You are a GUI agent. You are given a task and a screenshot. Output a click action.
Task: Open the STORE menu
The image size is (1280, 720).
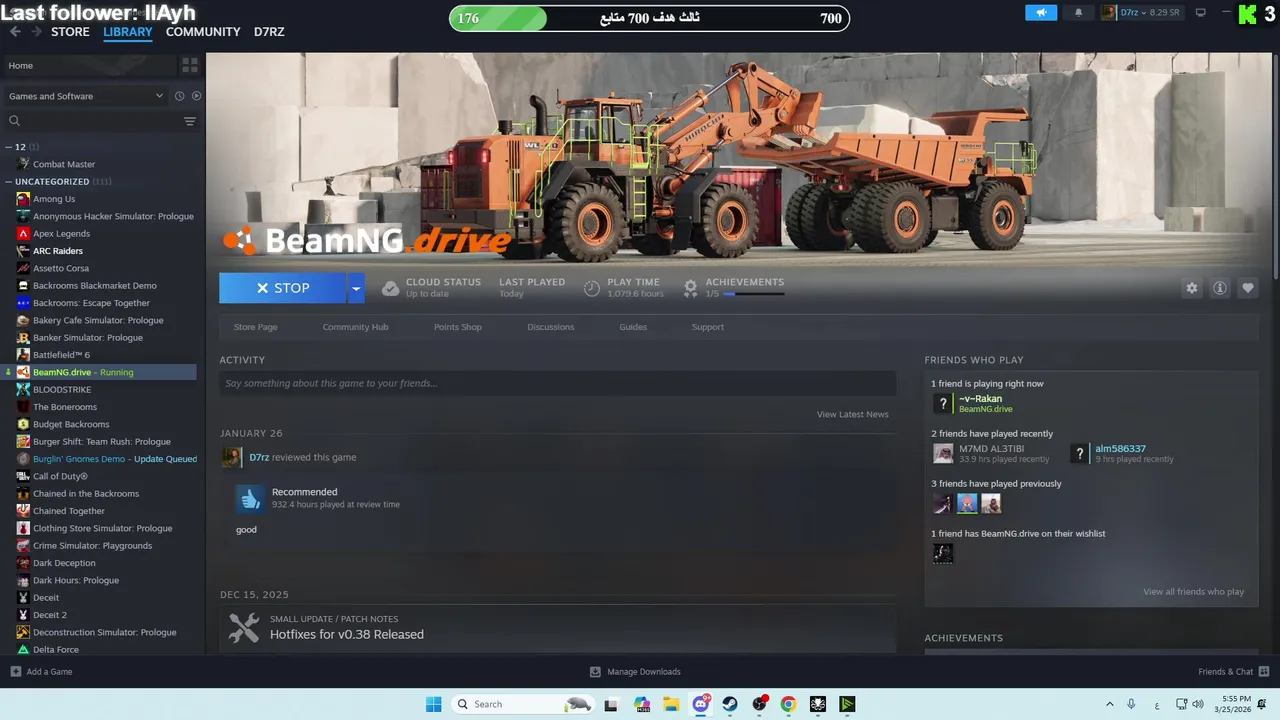(x=70, y=32)
